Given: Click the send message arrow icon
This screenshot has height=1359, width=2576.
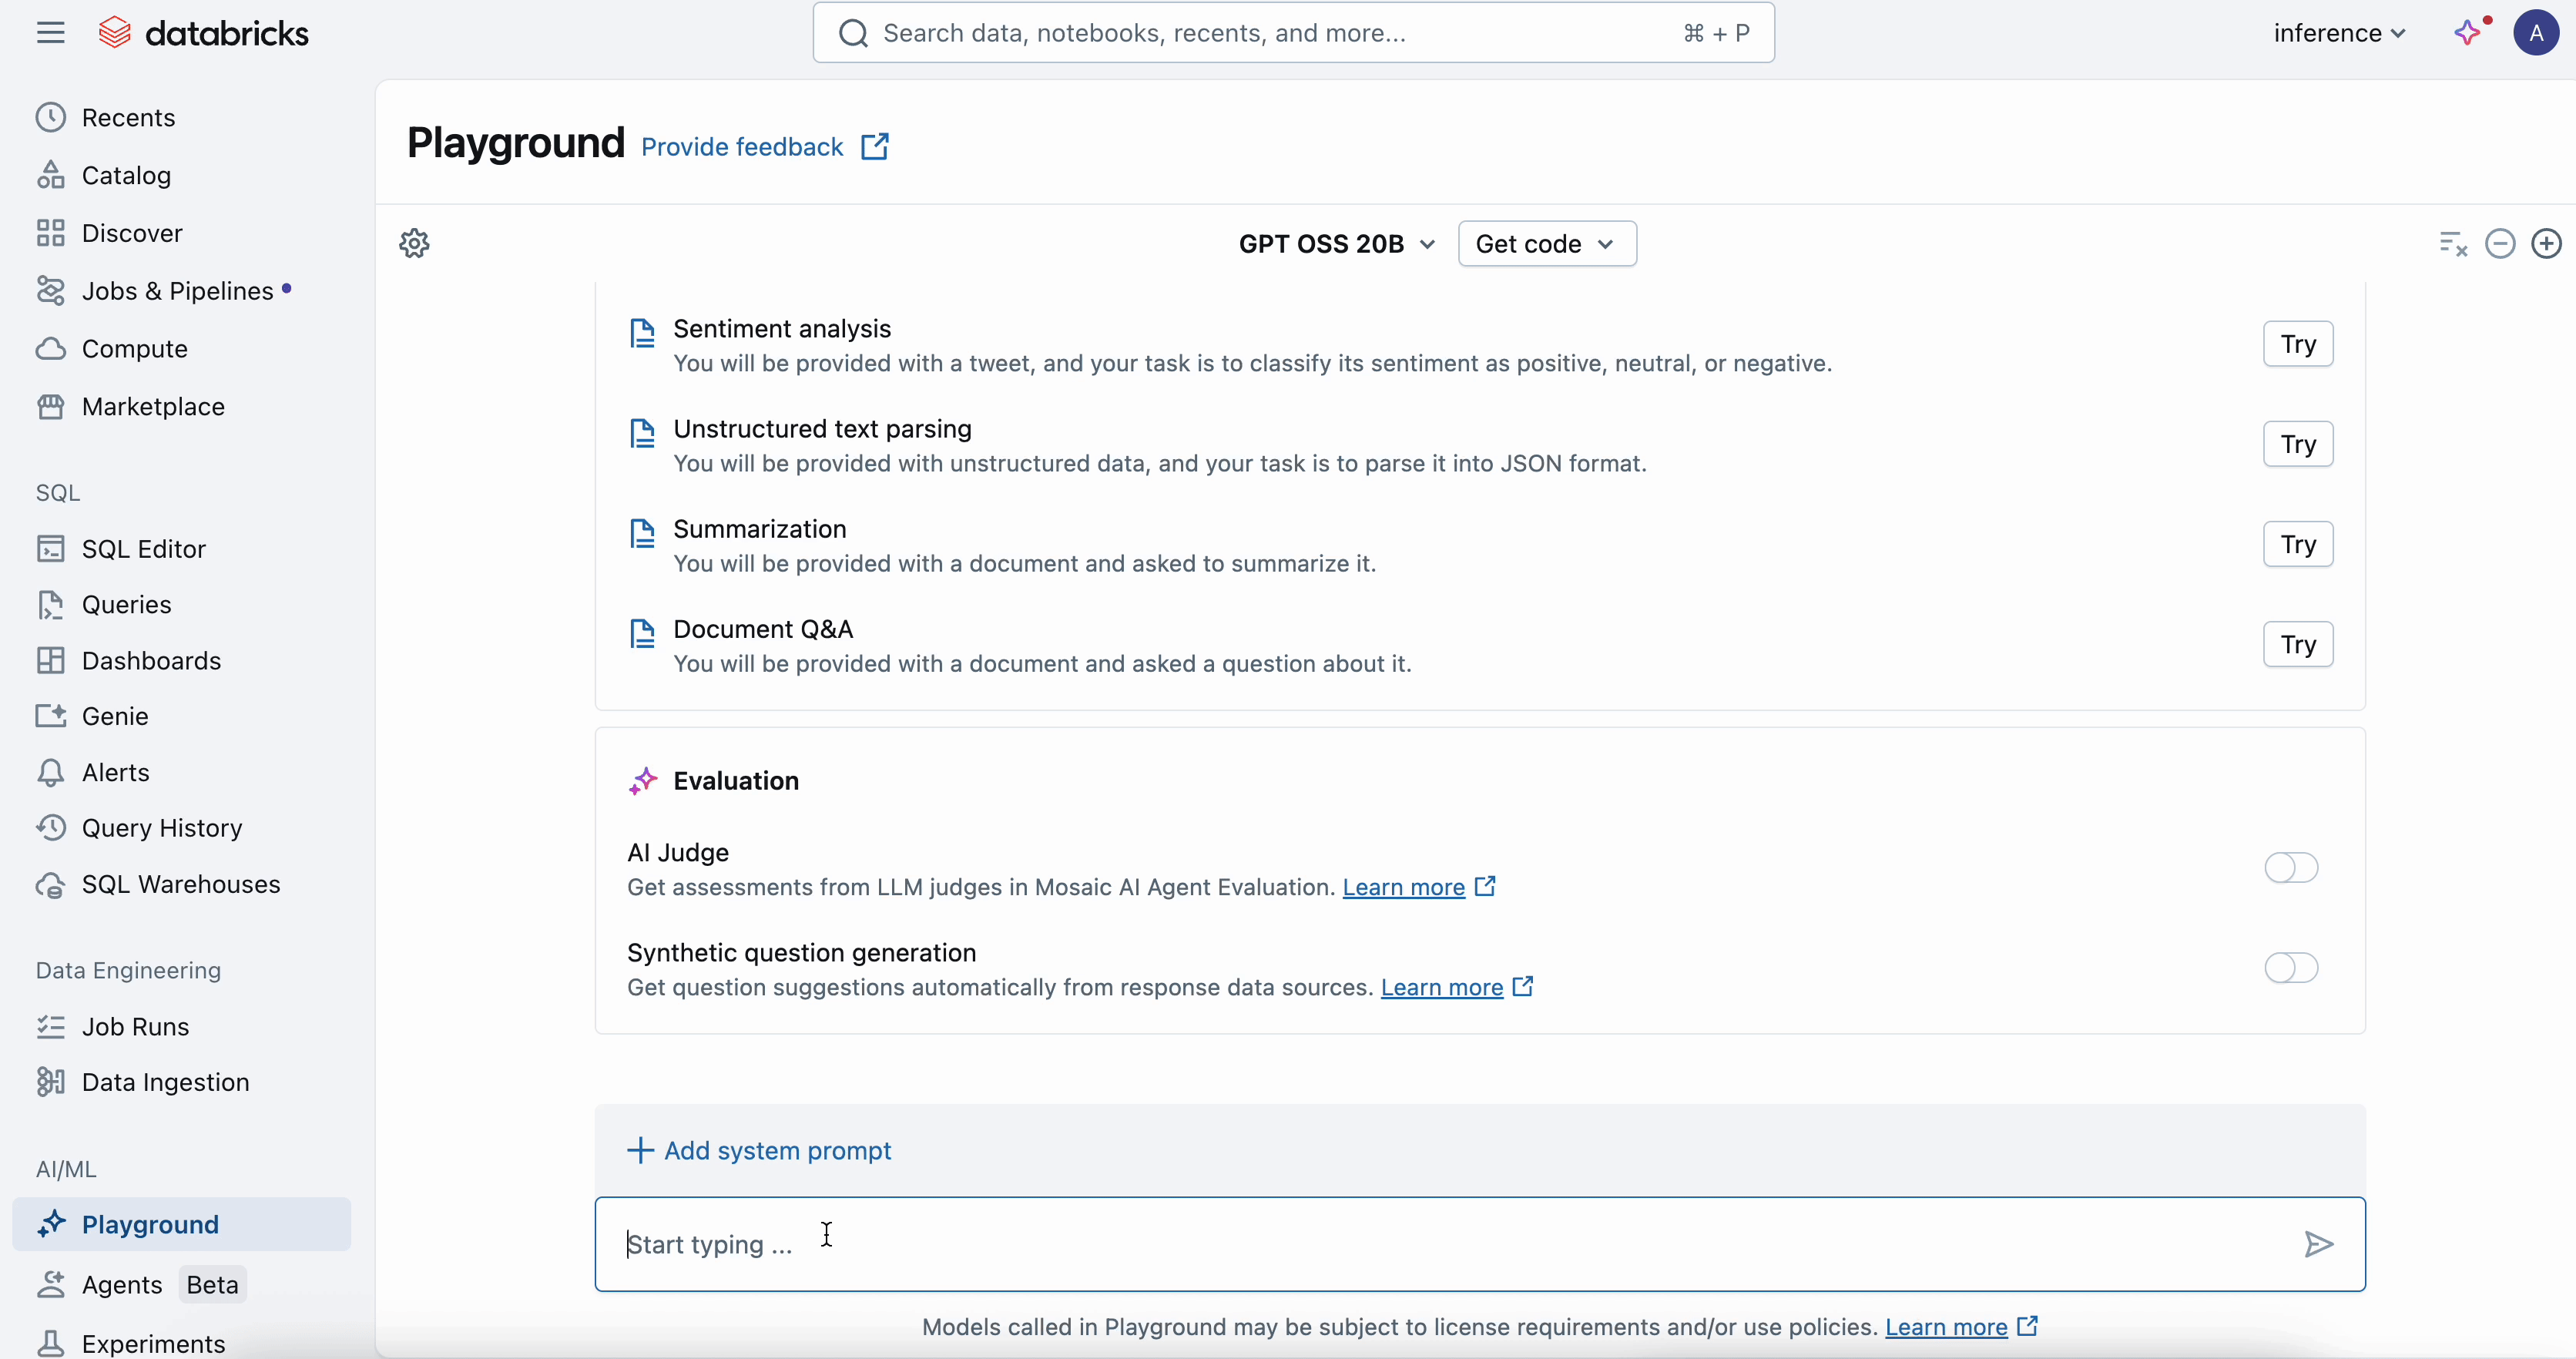Looking at the screenshot, I should (2318, 1244).
